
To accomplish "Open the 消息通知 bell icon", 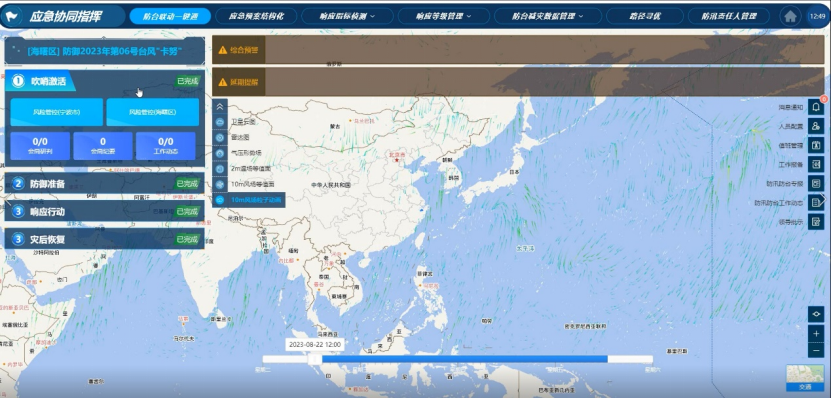I will click(x=816, y=107).
